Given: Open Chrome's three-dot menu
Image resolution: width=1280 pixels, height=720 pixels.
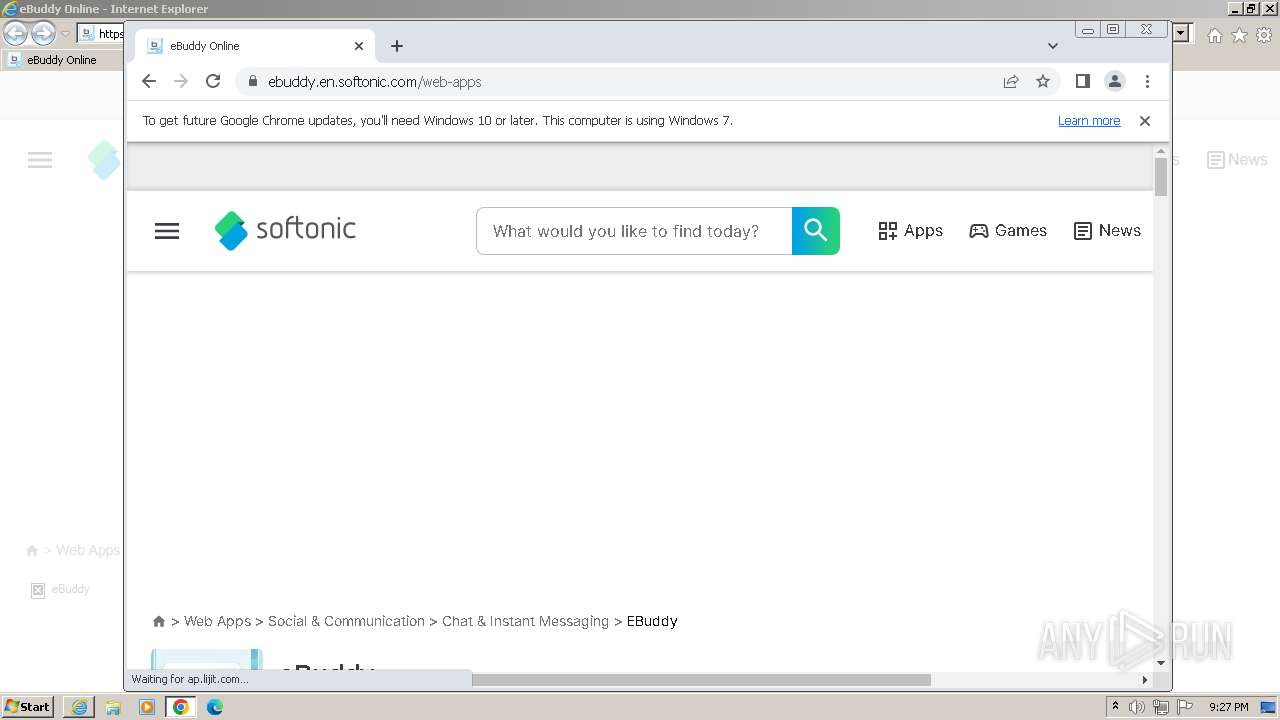Looking at the screenshot, I should point(1147,81).
